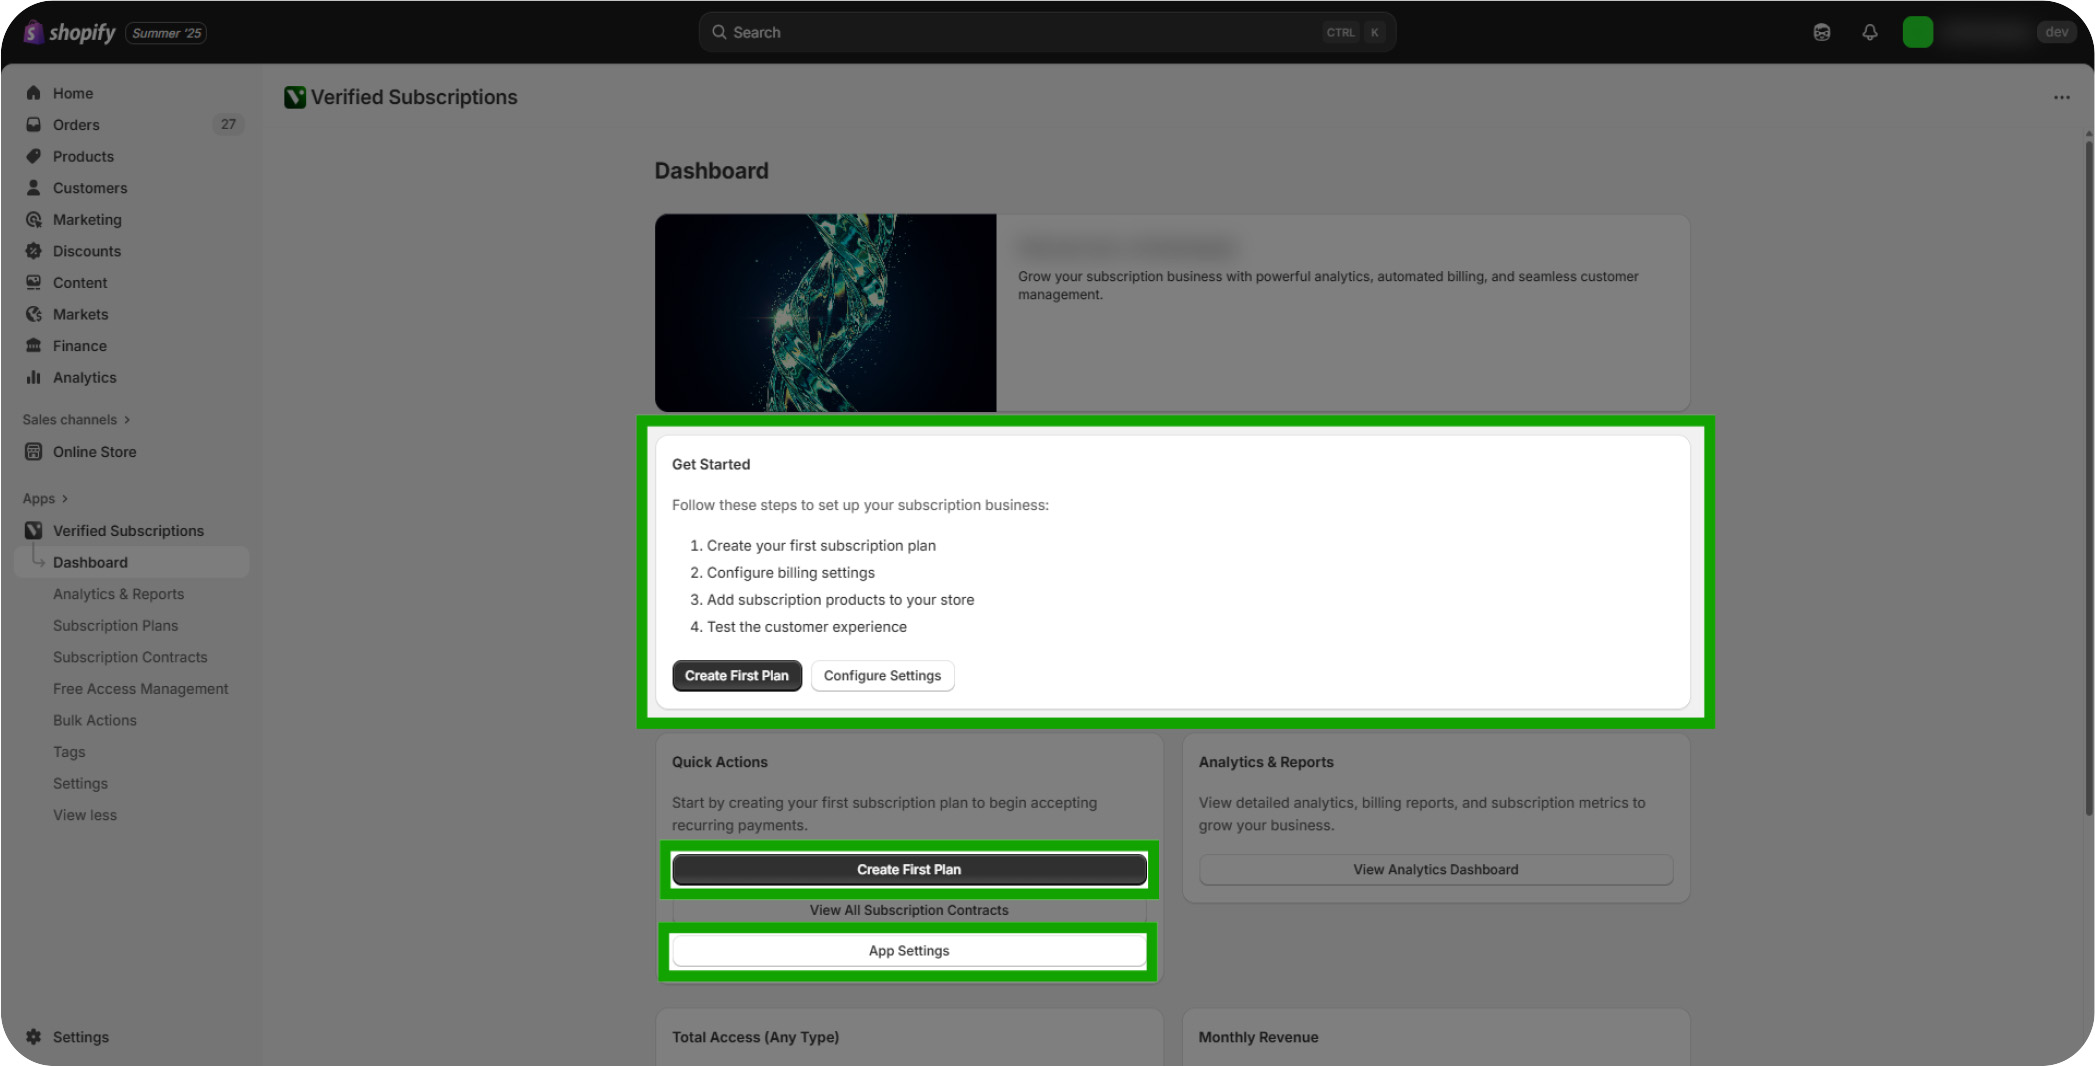Open the Discounts badge icon
This screenshot has height=1066, width=2095.
(33, 251)
